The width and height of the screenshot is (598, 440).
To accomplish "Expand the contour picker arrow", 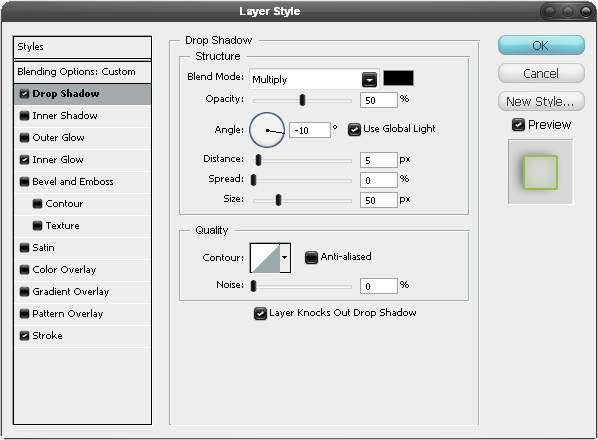I will coord(285,258).
